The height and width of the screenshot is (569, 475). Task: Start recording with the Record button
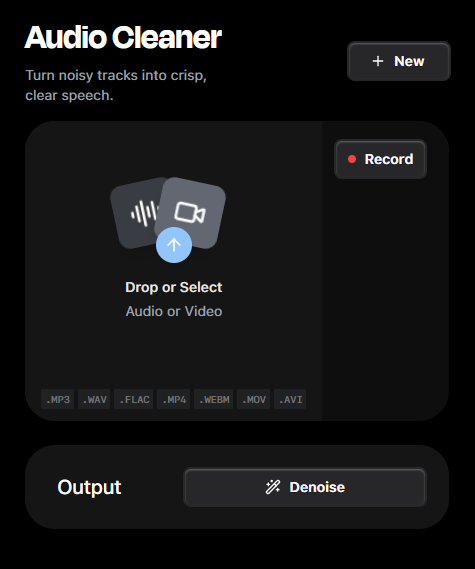(x=380, y=159)
